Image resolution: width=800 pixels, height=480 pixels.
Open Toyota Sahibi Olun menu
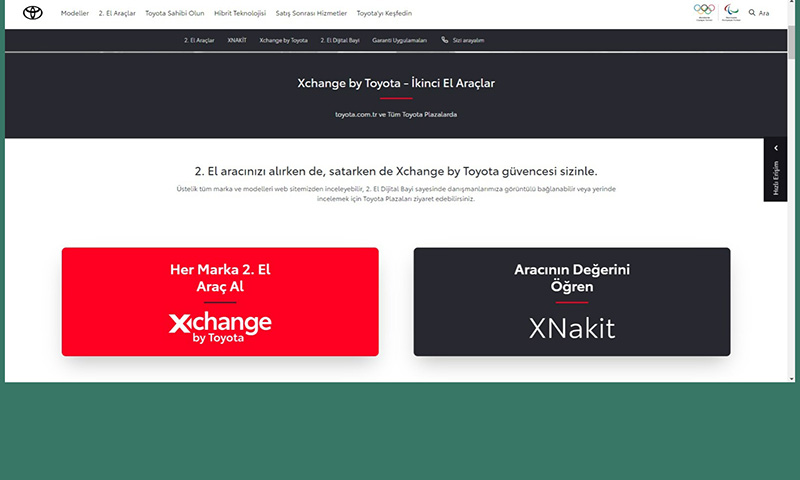174,13
